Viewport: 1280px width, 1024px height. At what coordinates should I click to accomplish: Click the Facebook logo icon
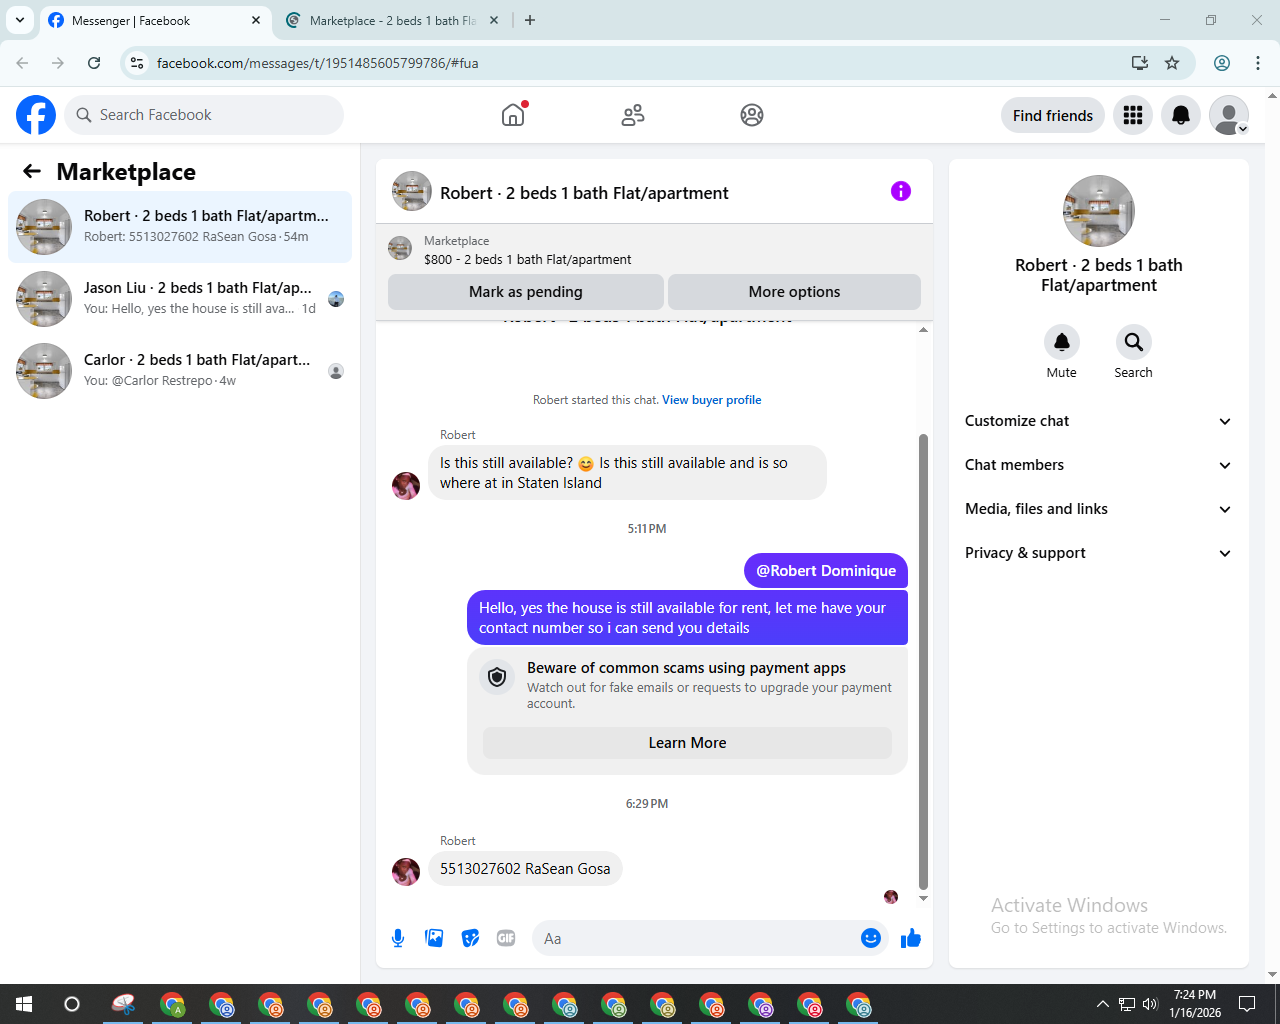[36, 115]
